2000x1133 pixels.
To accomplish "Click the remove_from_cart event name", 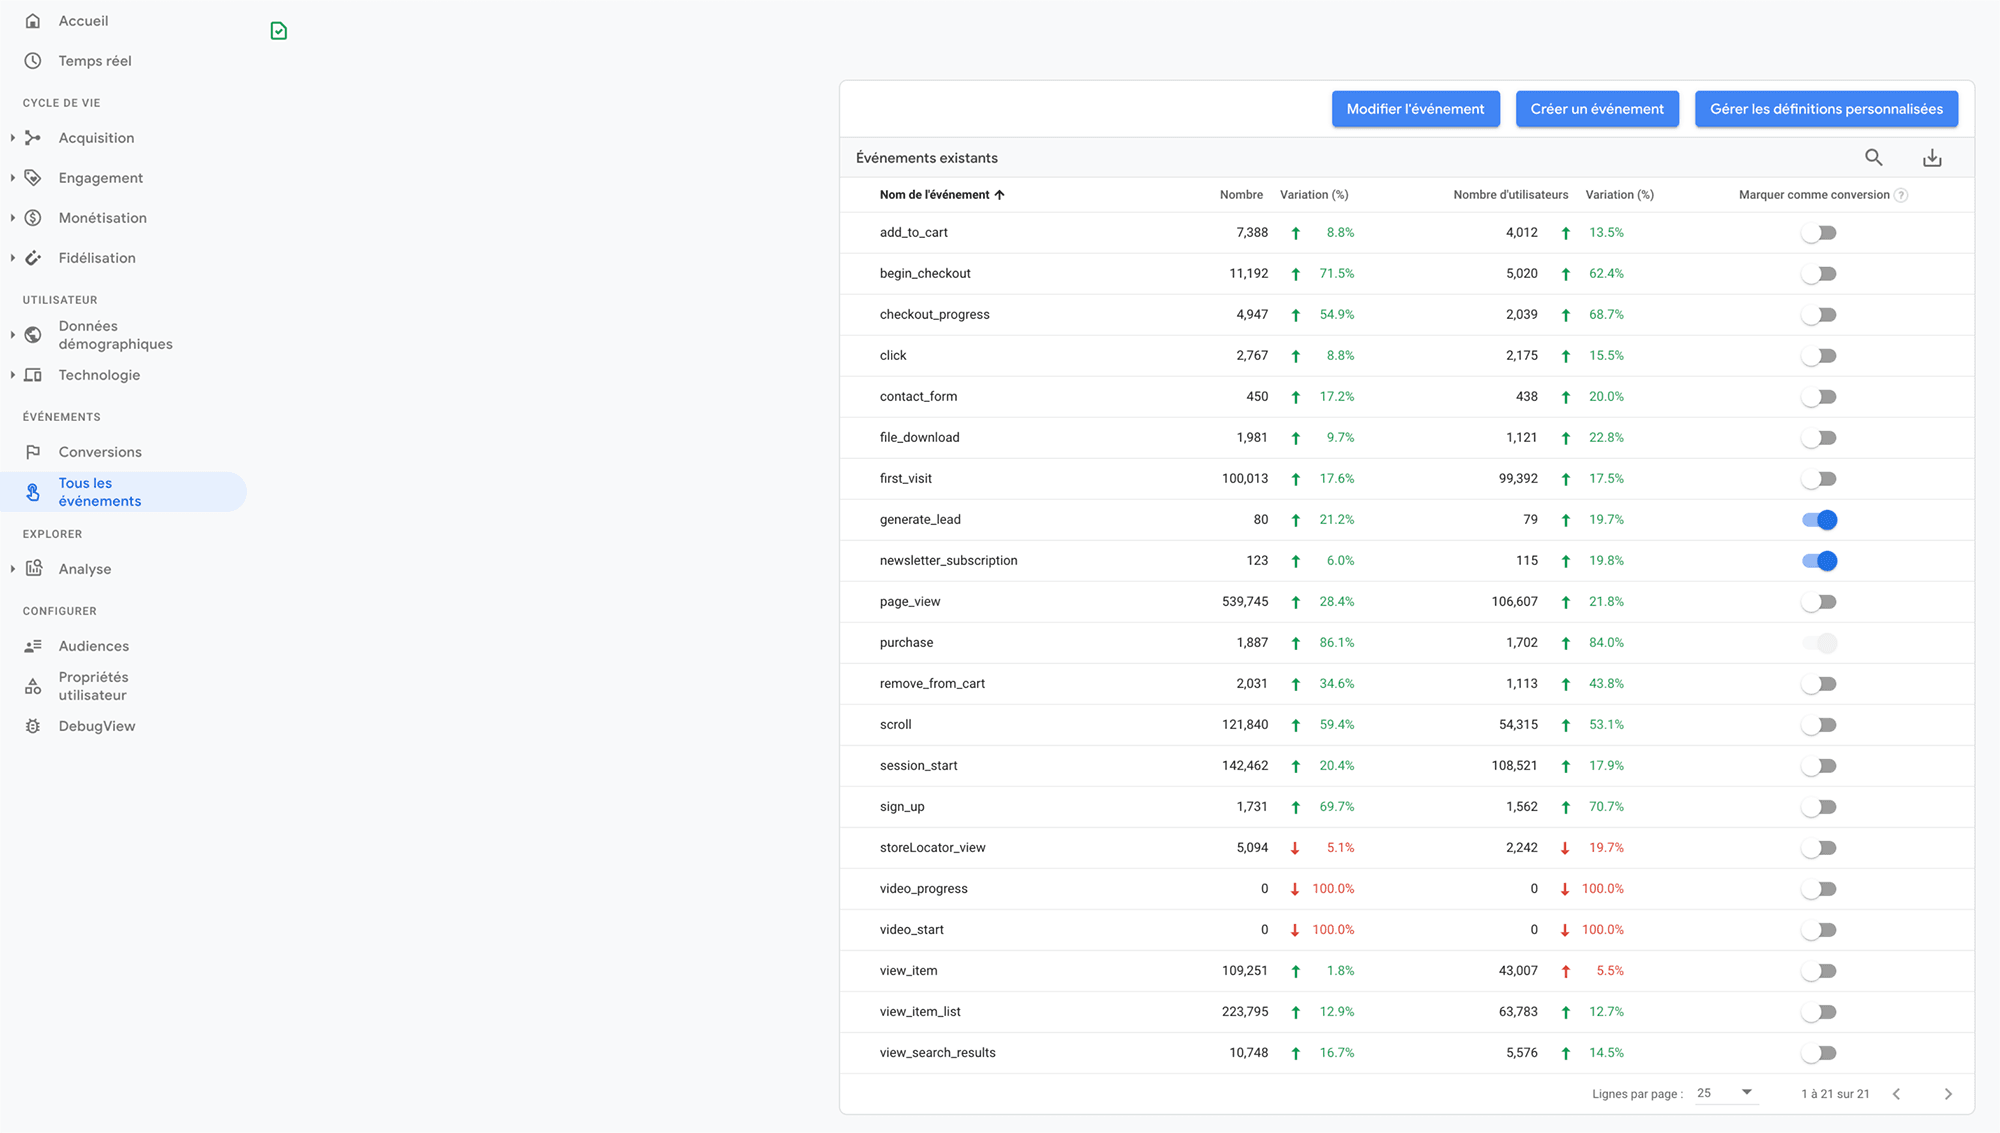I will [933, 684].
